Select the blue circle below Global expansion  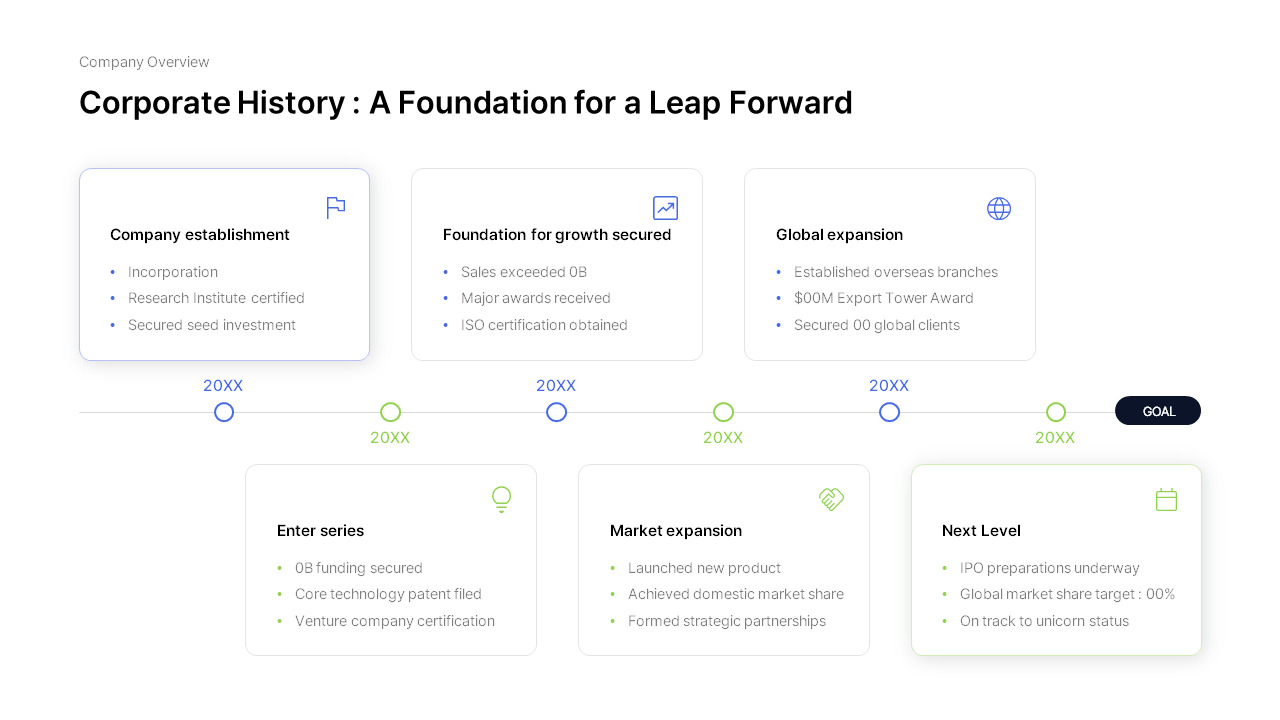[x=890, y=412]
